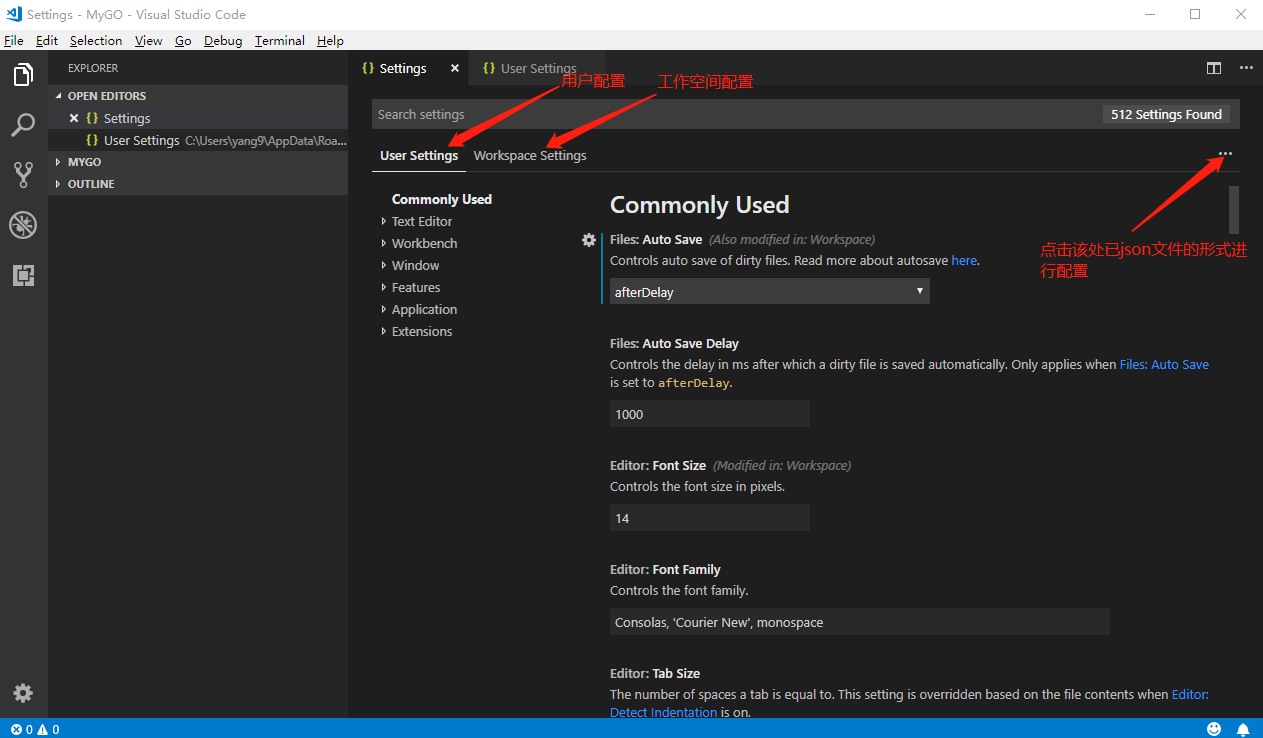
Task: Click the Manage gear at bottom left
Action: click(x=22, y=692)
